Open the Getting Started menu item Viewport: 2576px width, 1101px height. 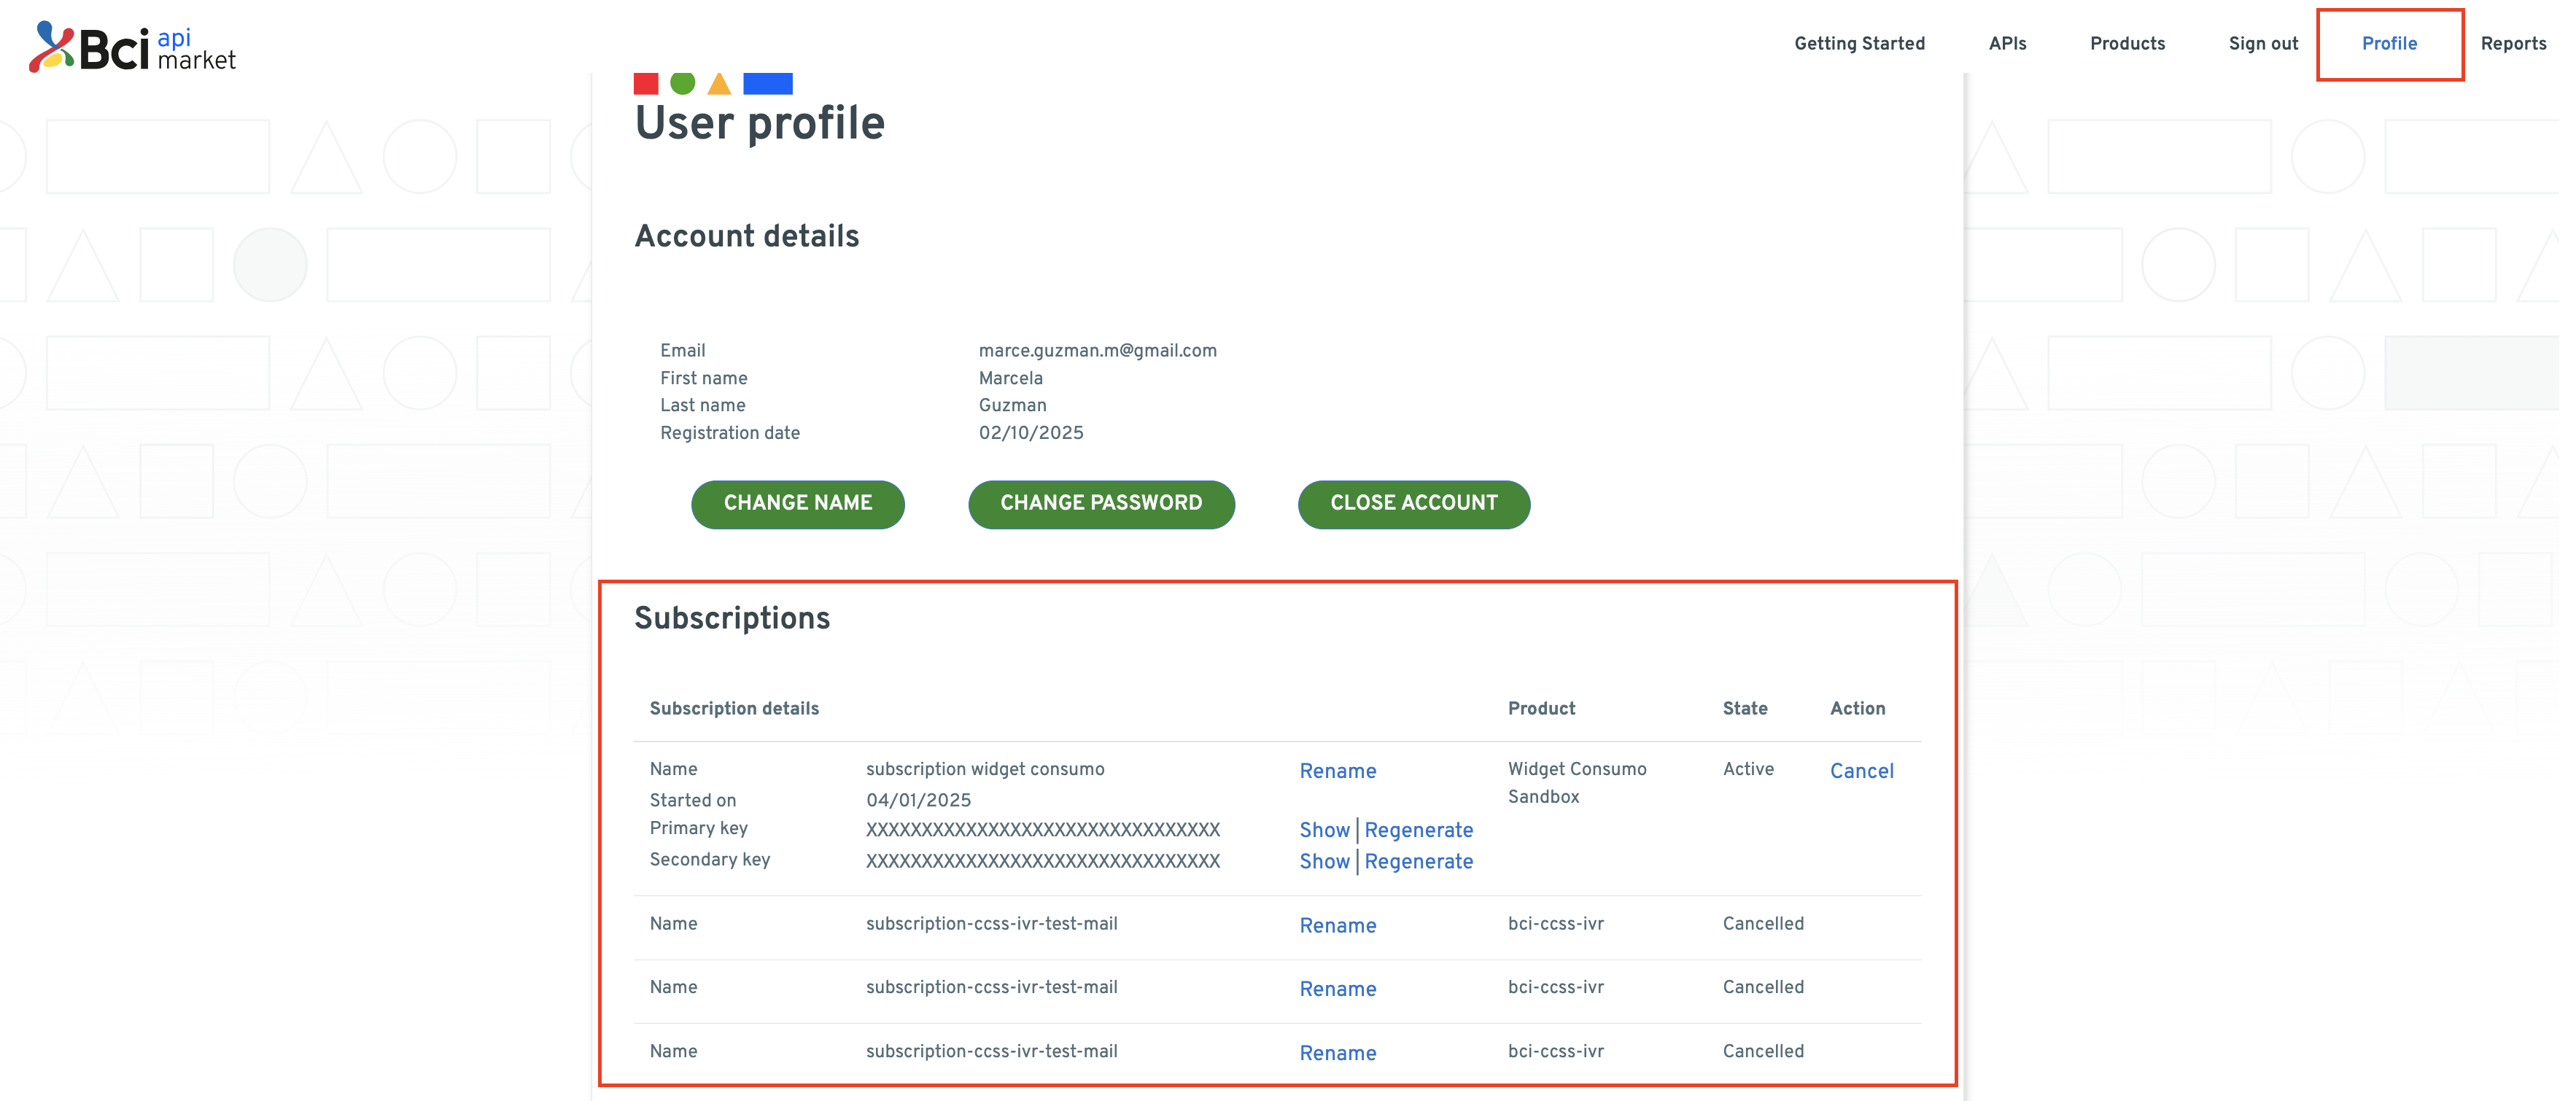coord(1858,43)
